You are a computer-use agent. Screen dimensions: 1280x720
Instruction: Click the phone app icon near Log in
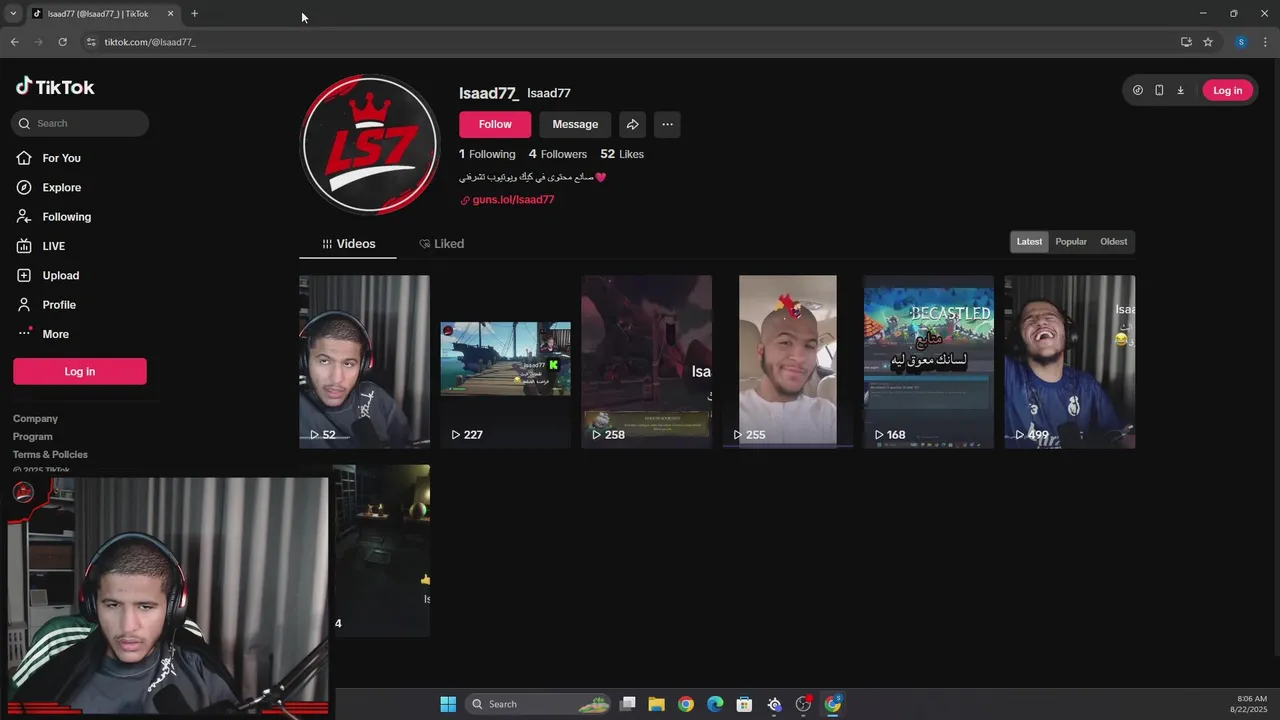[x=1159, y=90]
